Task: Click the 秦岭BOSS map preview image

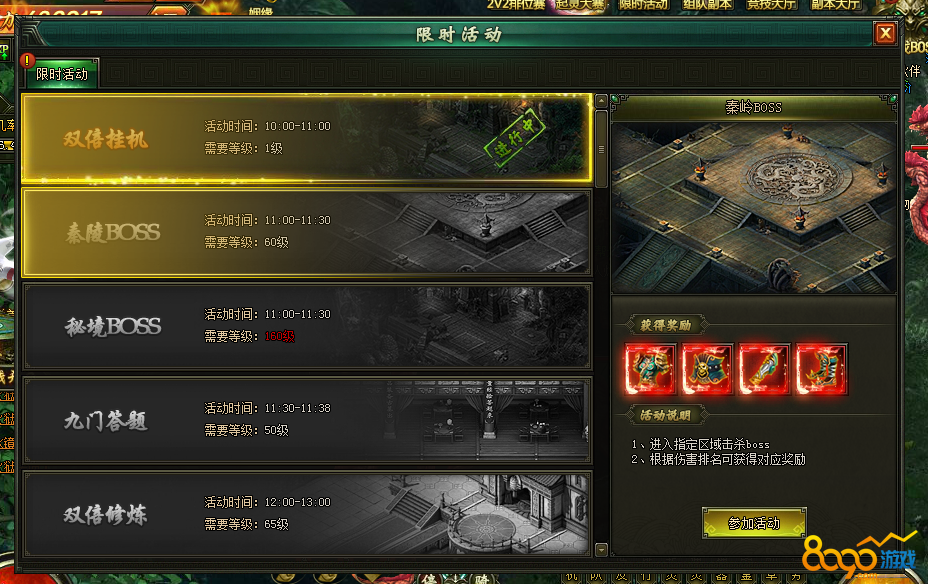Action: pyautogui.click(x=754, y=208)
